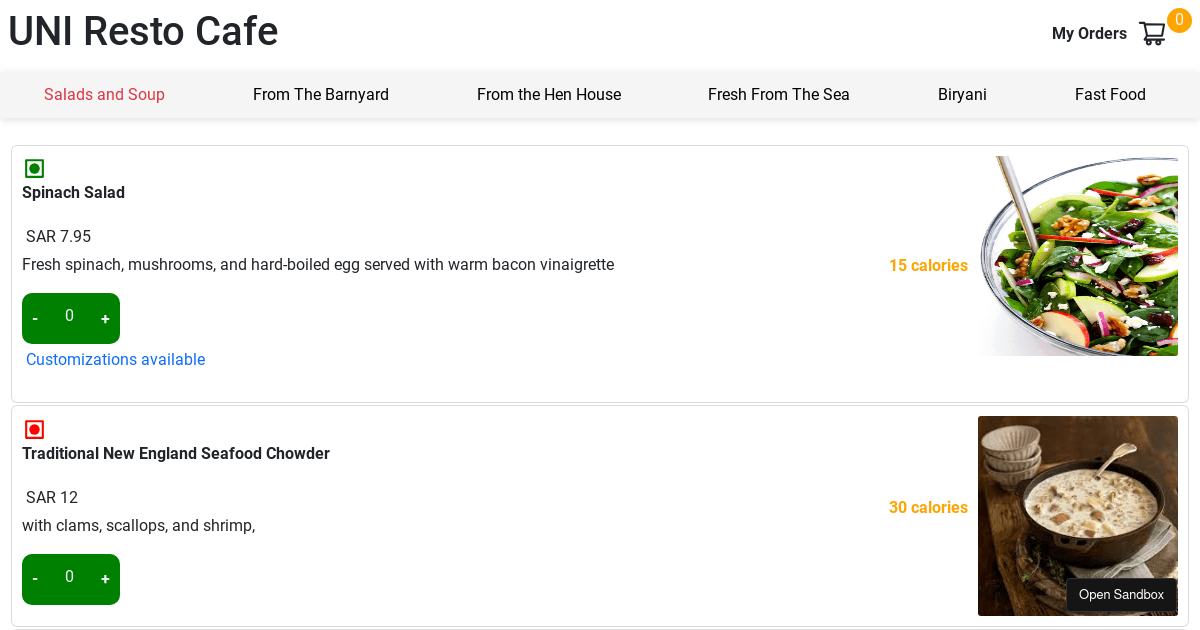The height and width of the screenshot is (630, 1200).
Task: Open the Fresh From The Sea section
Action: click(779, 94)
